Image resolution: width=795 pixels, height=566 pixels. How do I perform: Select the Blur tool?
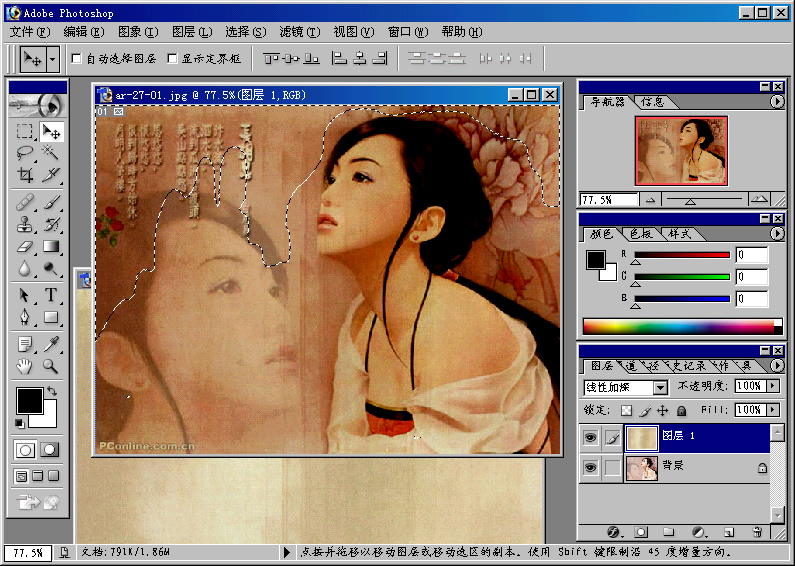click(x=24, y=268)
